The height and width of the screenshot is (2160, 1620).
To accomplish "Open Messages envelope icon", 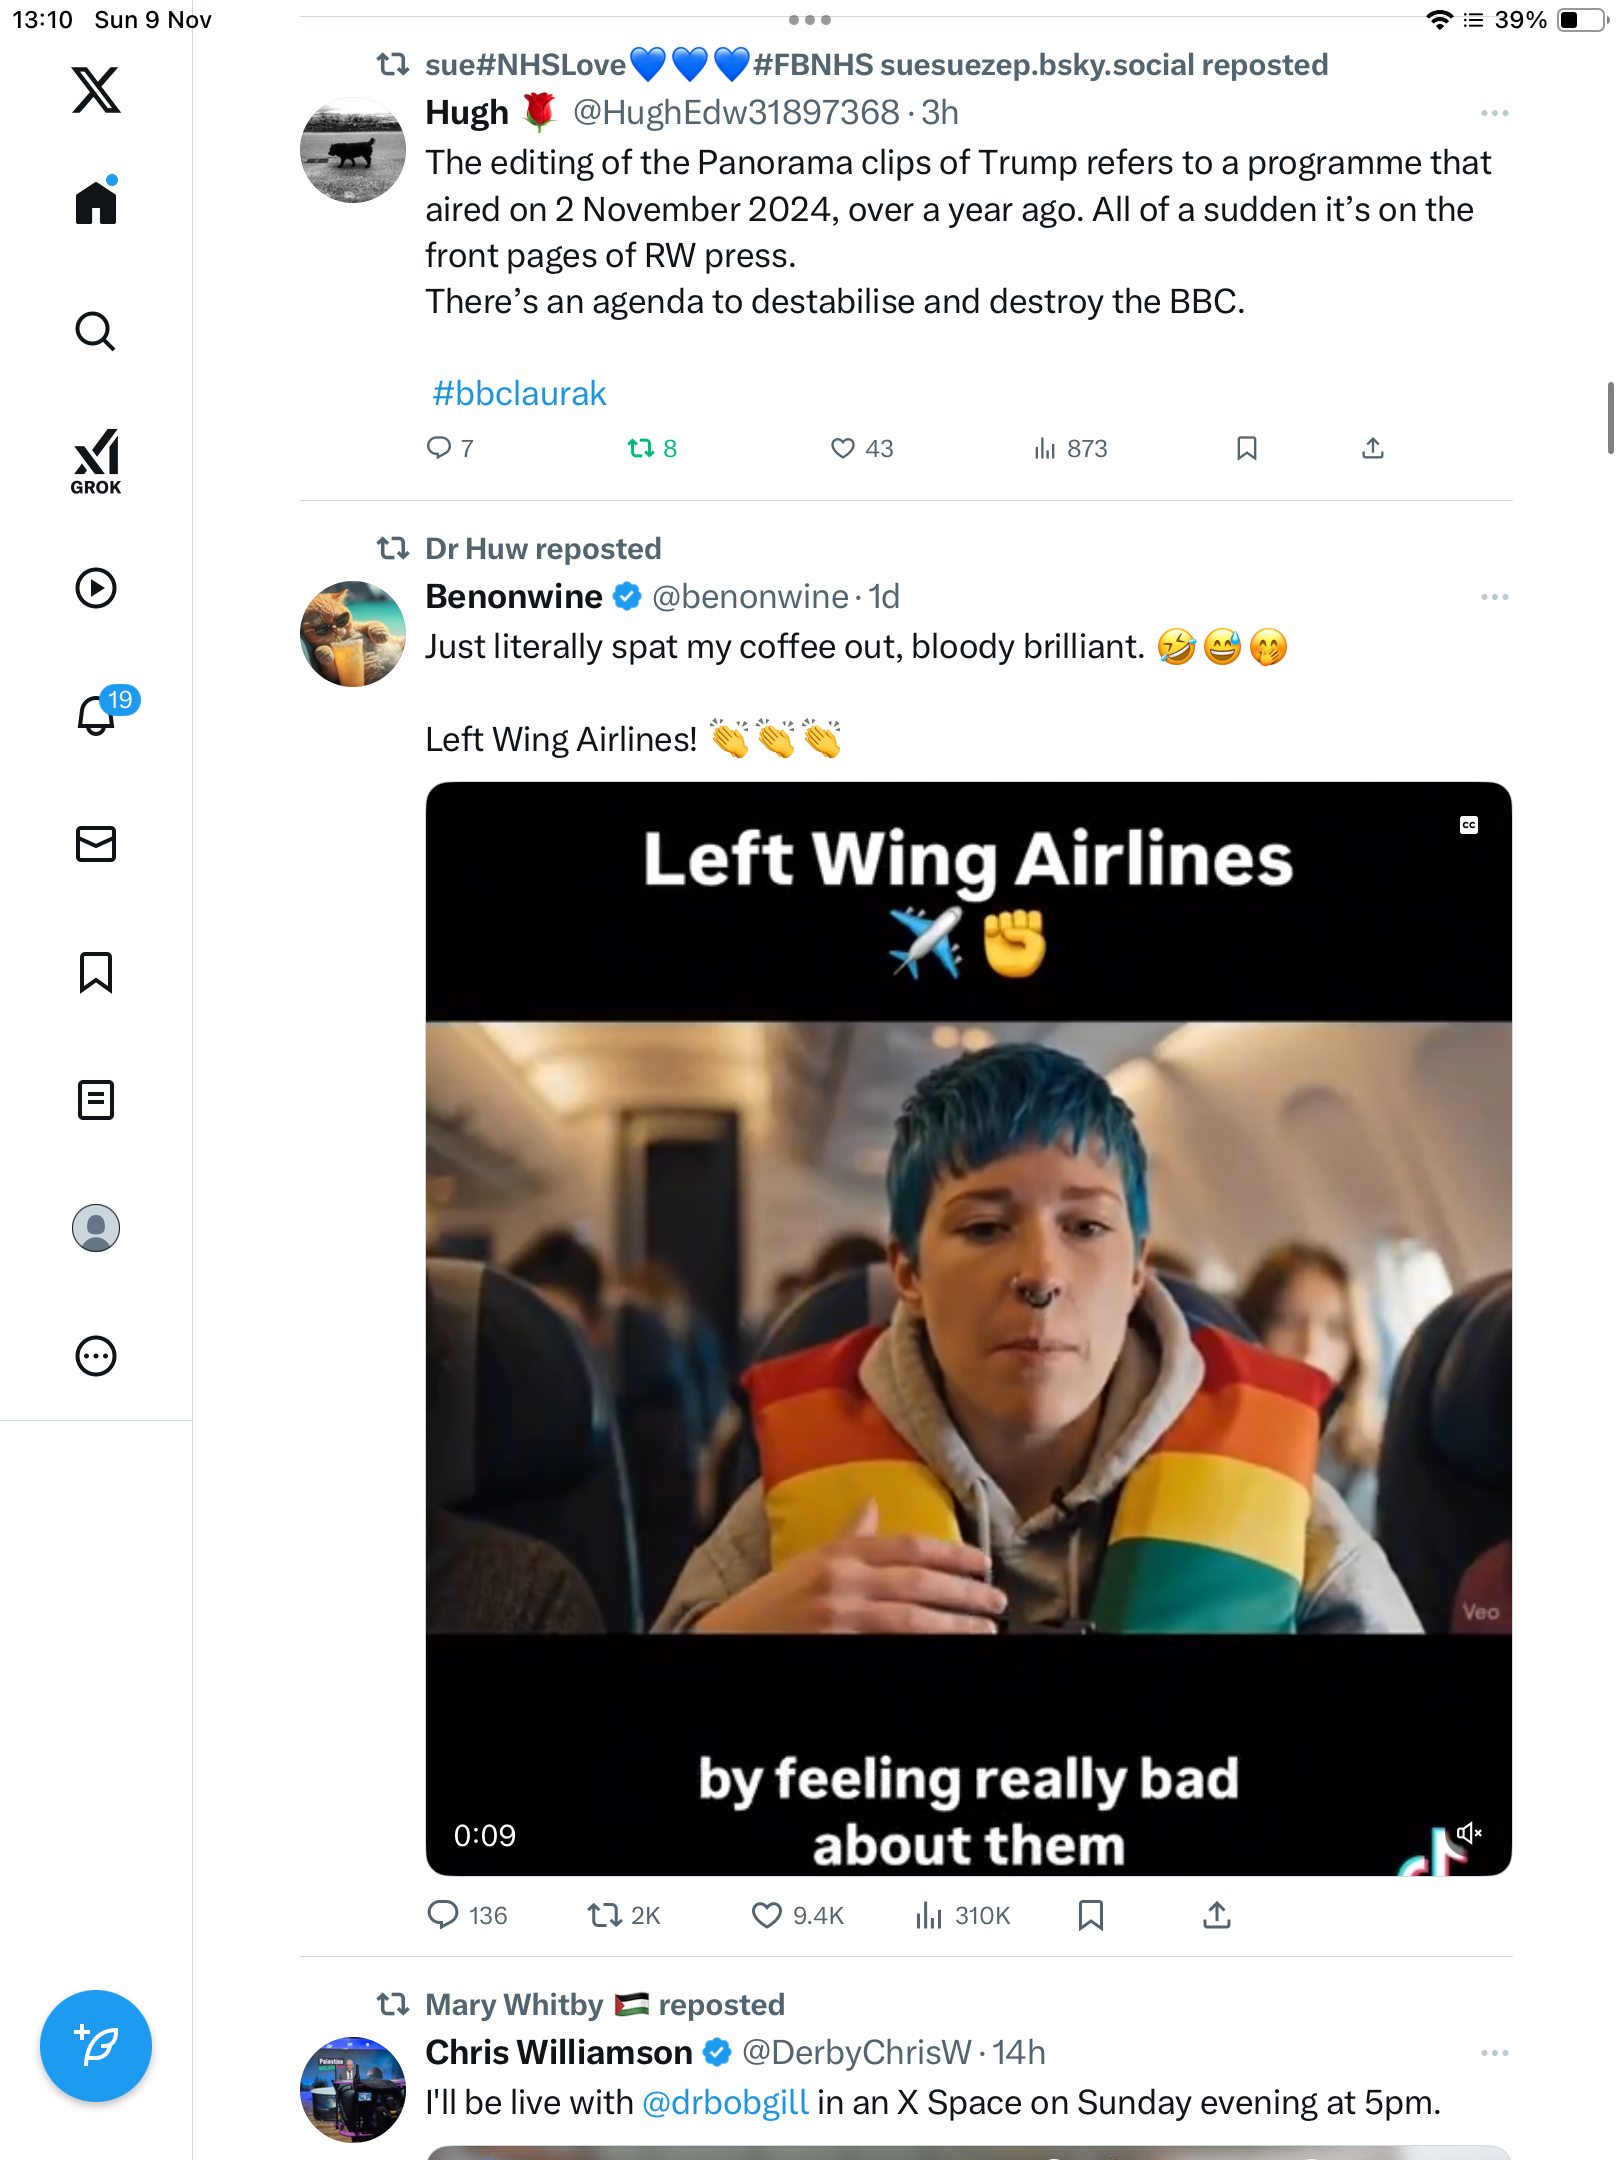I will 96,844.
